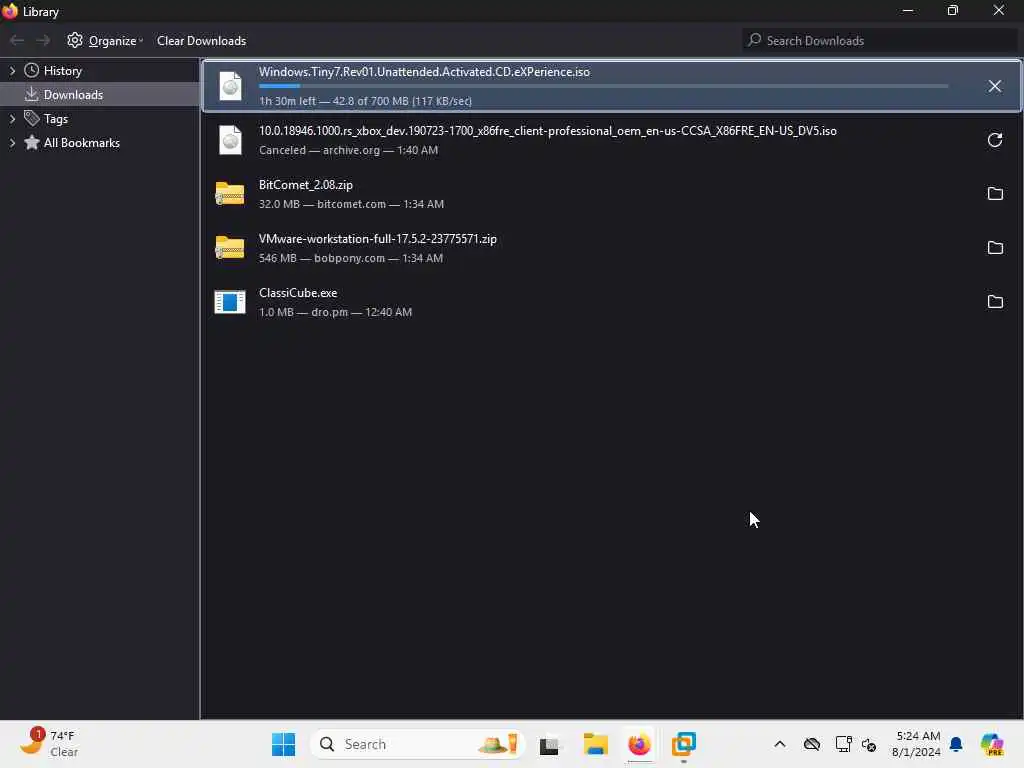Click the muted volume tray icon
The image size is (1024, 768).
[869, 744]
